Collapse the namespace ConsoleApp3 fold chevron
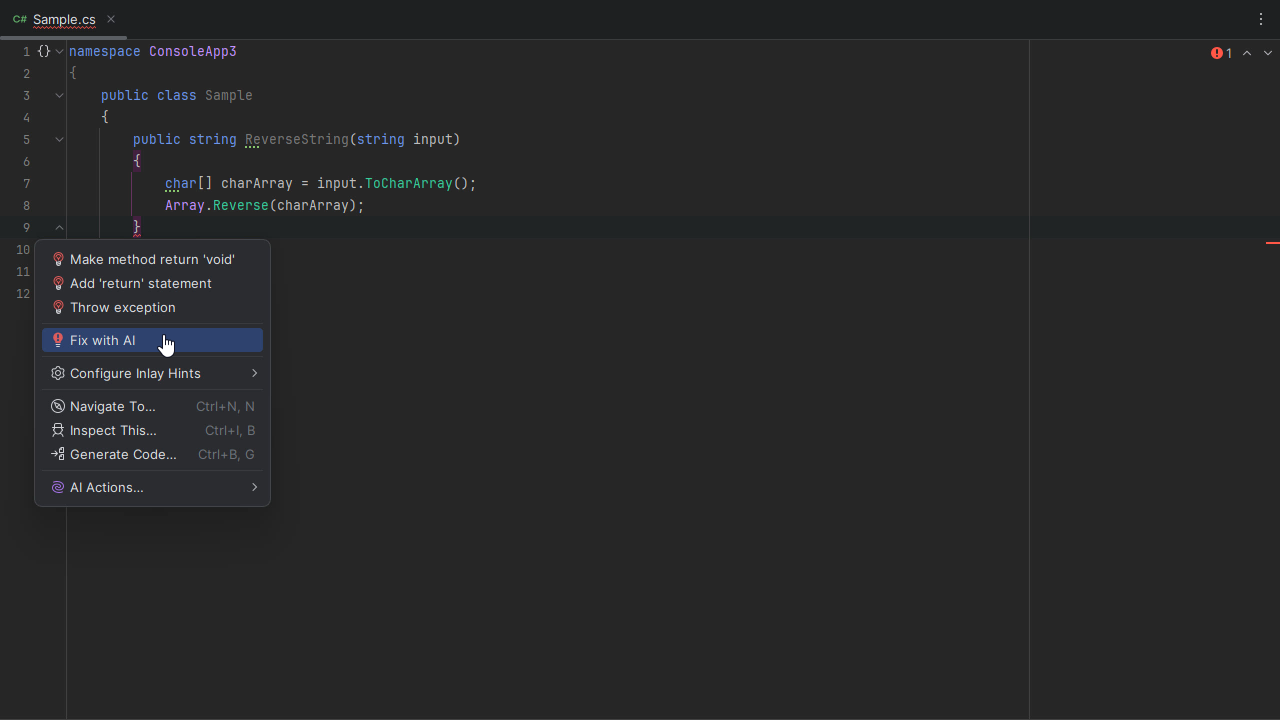Image resolution: width=1280 pixels, height=720 pixels. (60, 51)
